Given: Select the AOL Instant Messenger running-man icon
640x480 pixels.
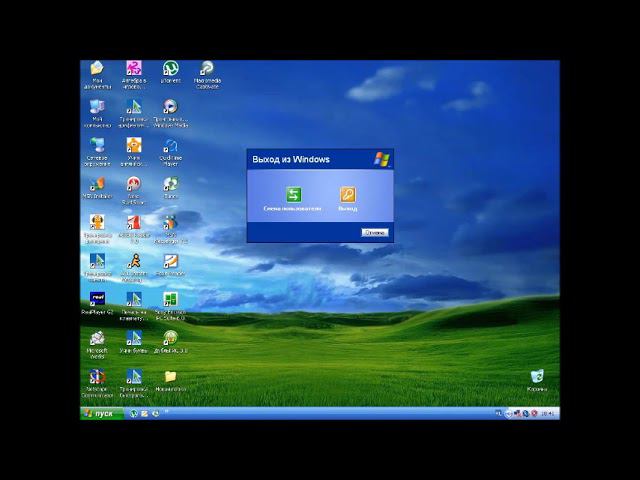Looking at the screenshot, I should click(x=134, y=261).
